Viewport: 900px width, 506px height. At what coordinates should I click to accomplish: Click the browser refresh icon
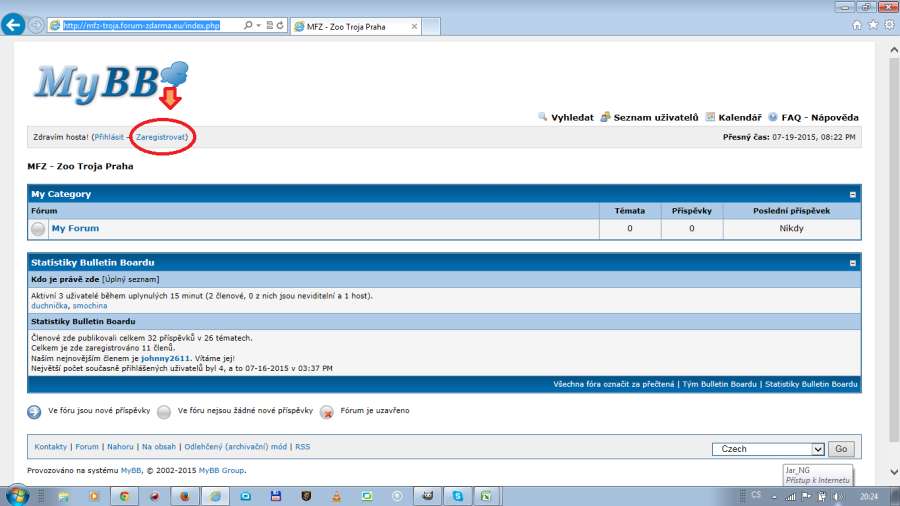pos(281,25)
